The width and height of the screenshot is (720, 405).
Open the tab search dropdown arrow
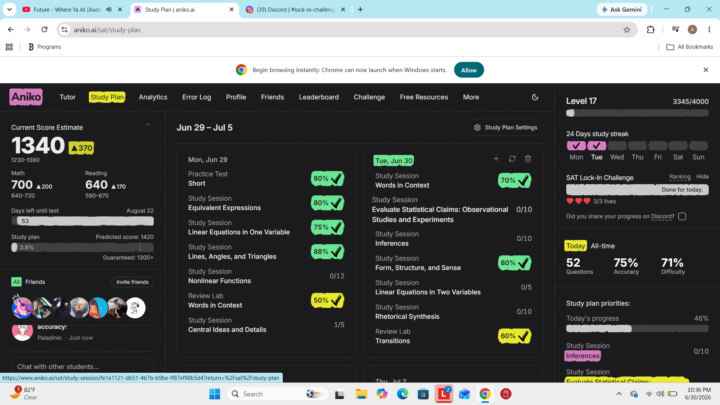point(9,9)
